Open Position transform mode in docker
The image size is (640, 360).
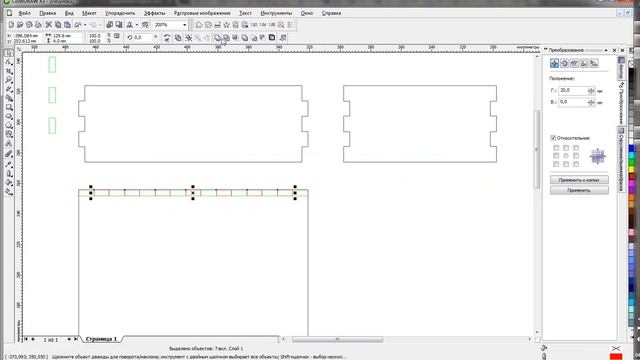tap(554, 63)
